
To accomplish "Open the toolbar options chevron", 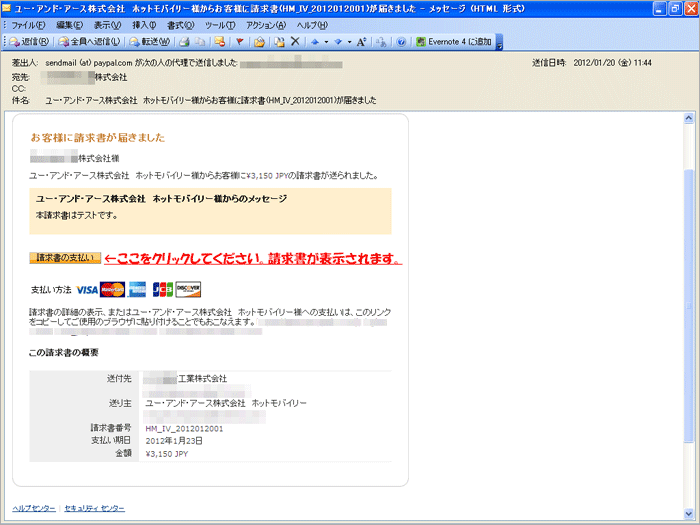I will 500,42.
